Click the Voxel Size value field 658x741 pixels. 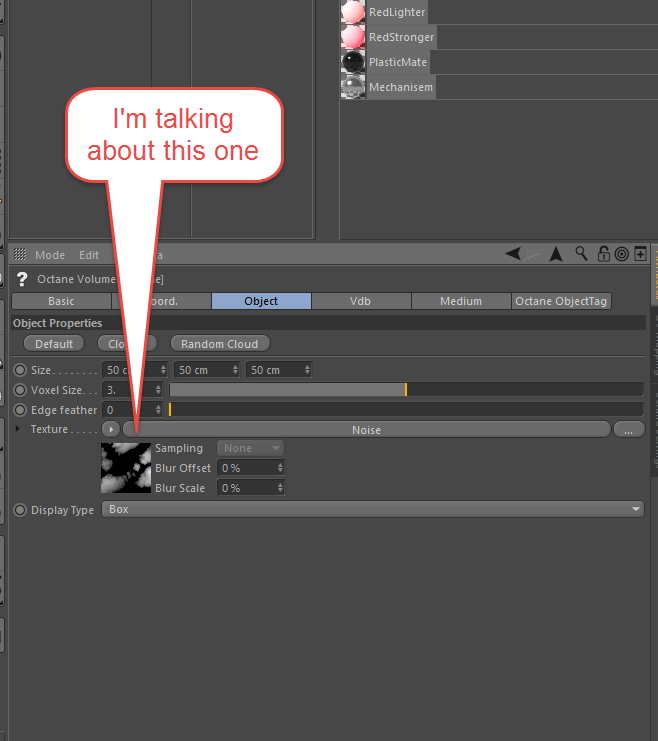click(x=132, y=390)
